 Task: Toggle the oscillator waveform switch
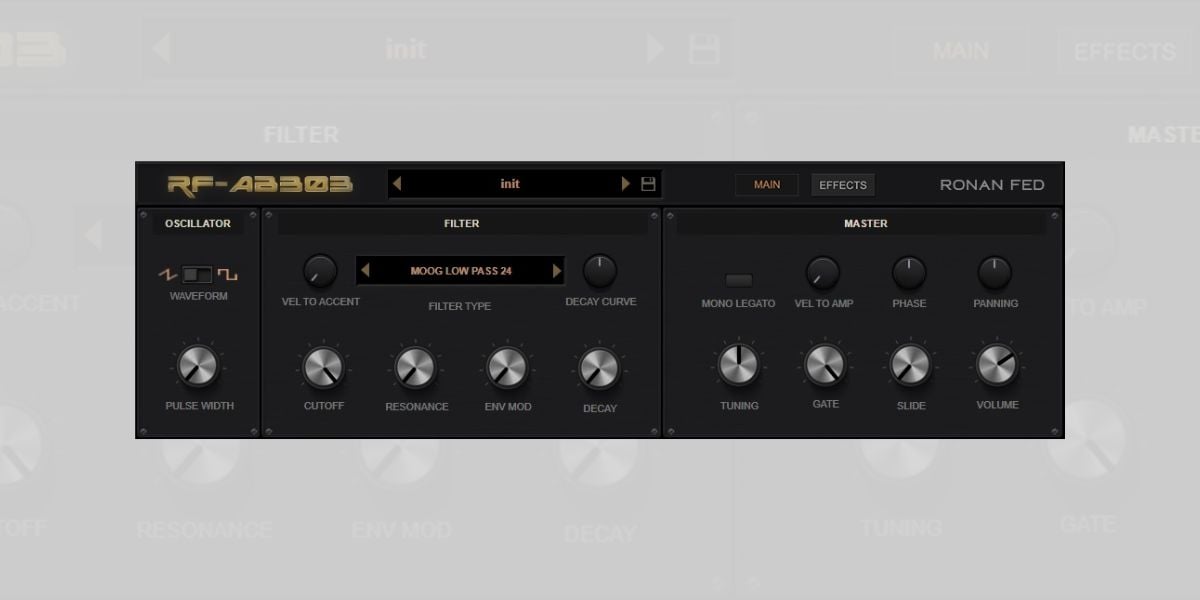click(198, 273)
